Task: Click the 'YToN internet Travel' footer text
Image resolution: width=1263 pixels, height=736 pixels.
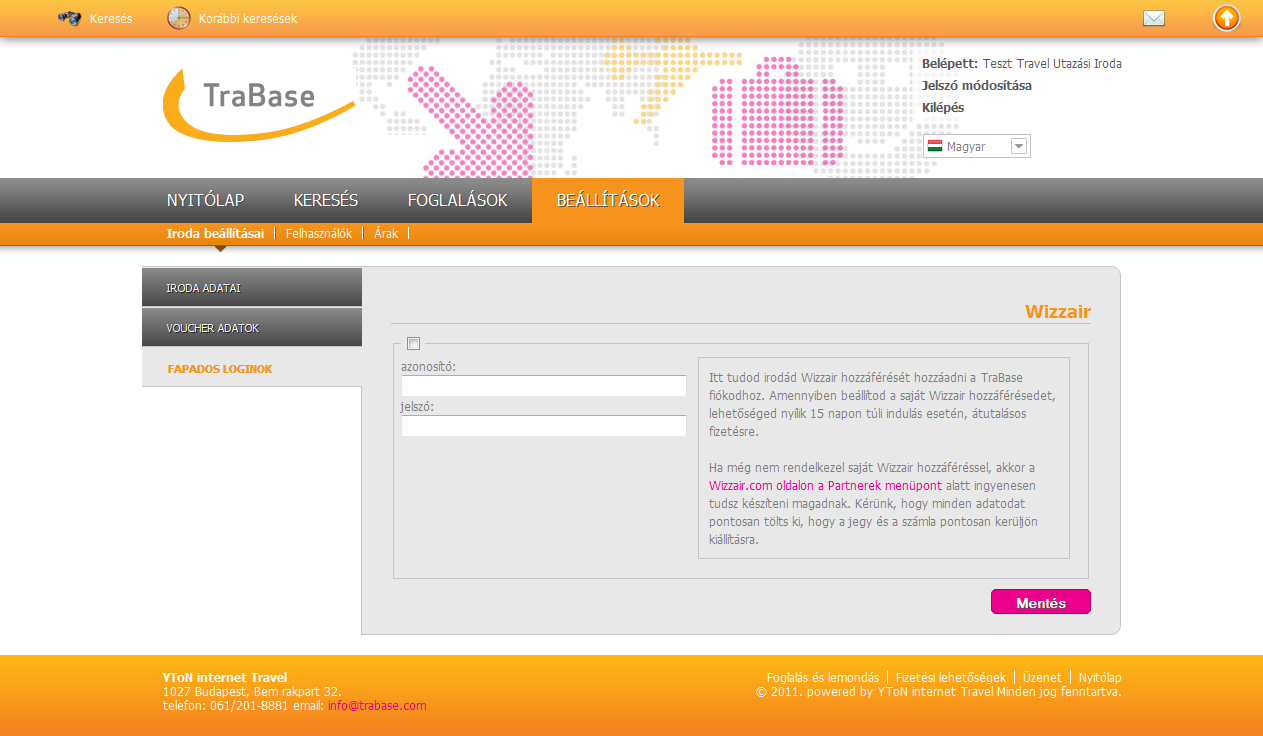Action: pos(225,677)
